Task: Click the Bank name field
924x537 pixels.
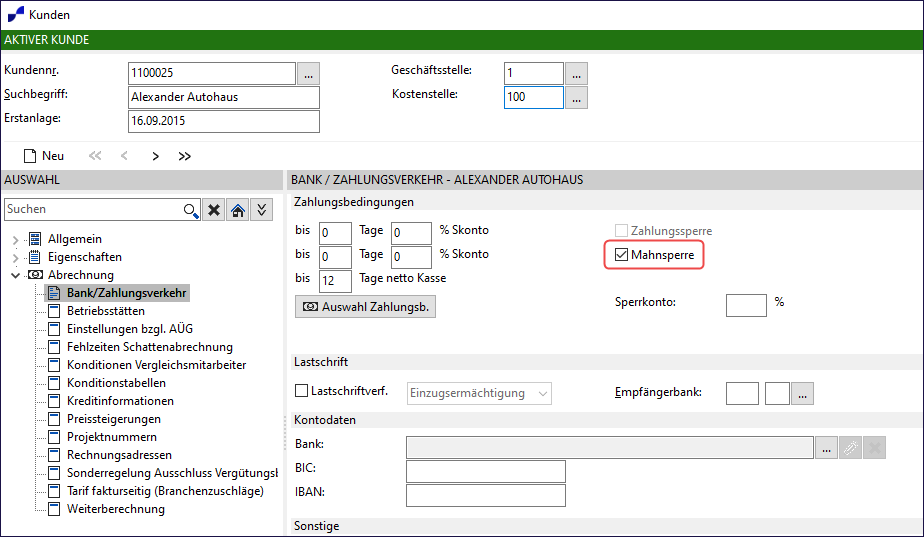Action: (610, 448)
